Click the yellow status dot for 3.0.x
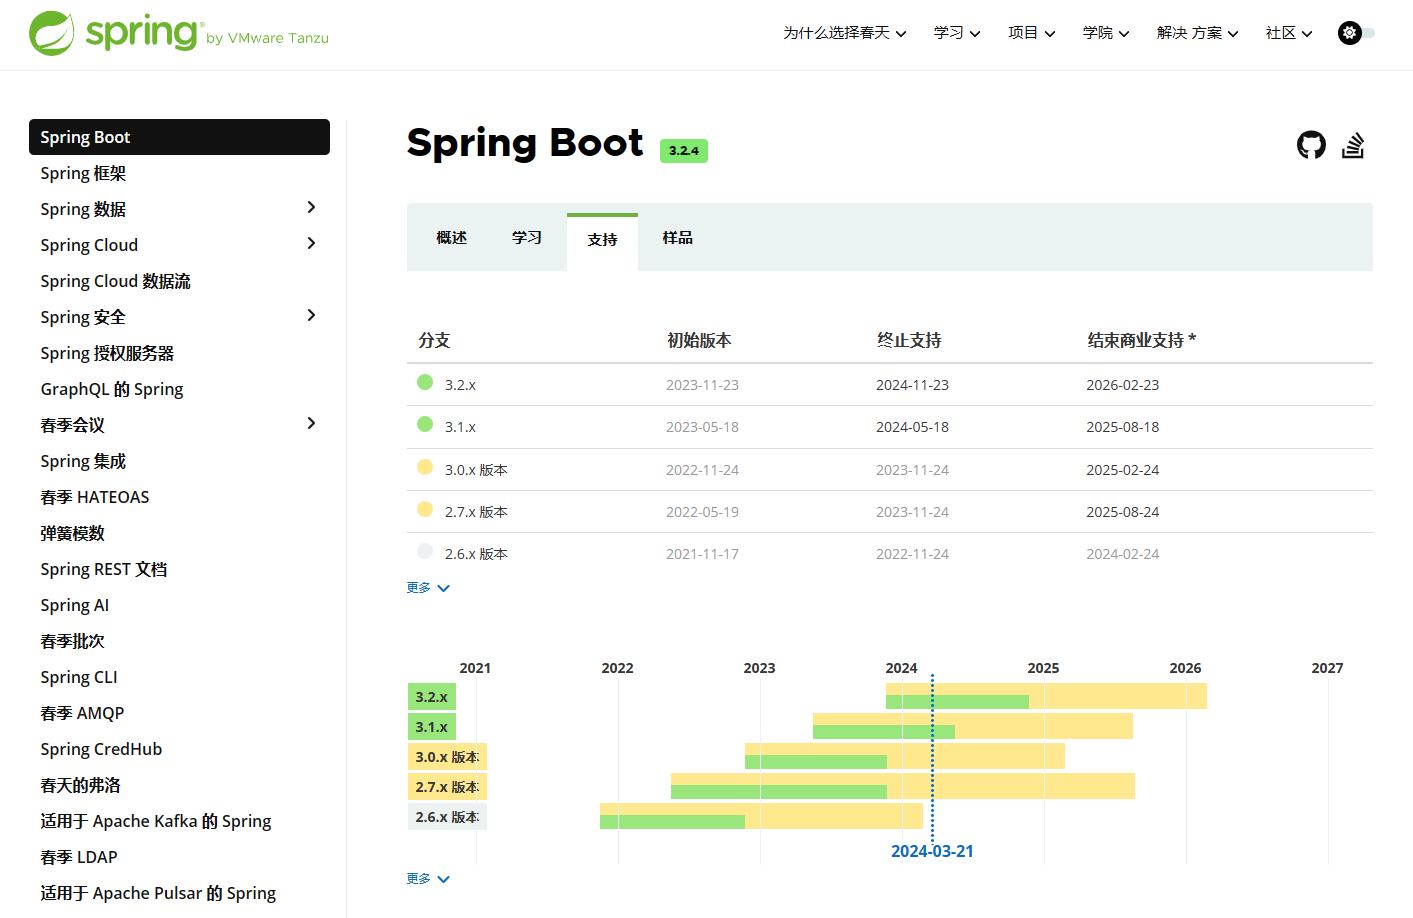The image size is (1413, 918). tap(425, 467)
